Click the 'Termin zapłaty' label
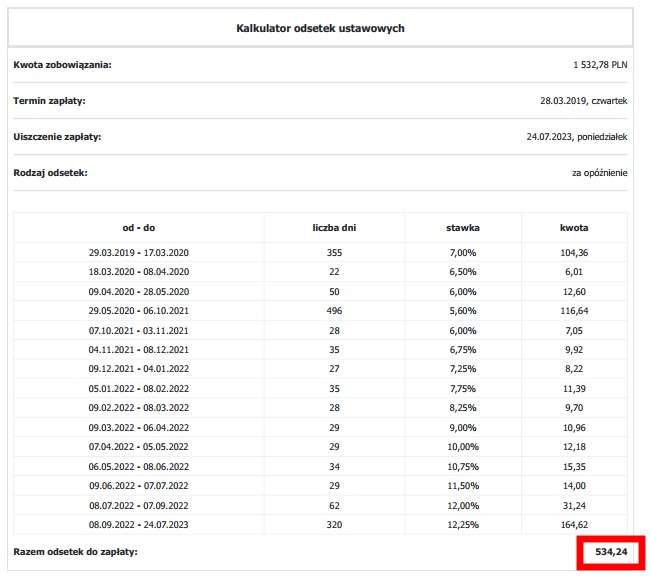 49,101
